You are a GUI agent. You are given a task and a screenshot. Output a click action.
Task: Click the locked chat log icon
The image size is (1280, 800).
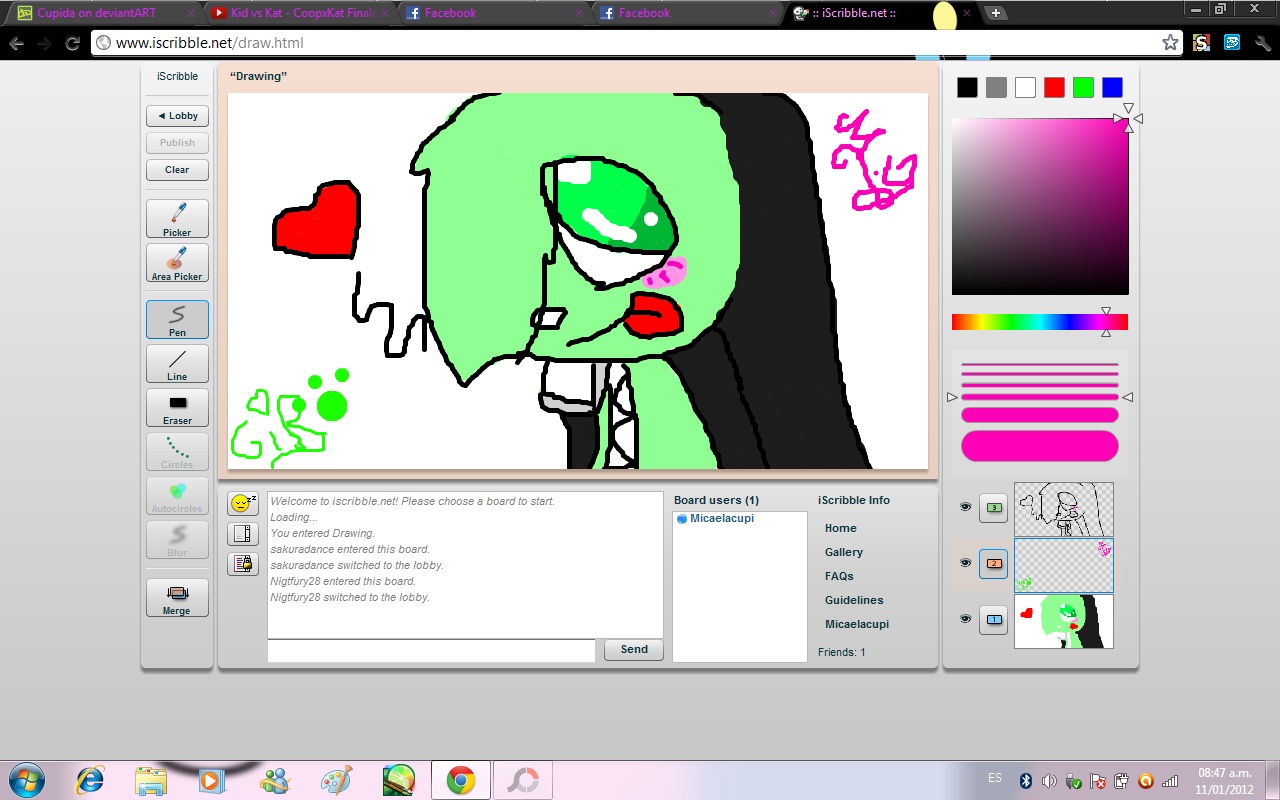tap(243, 564)
